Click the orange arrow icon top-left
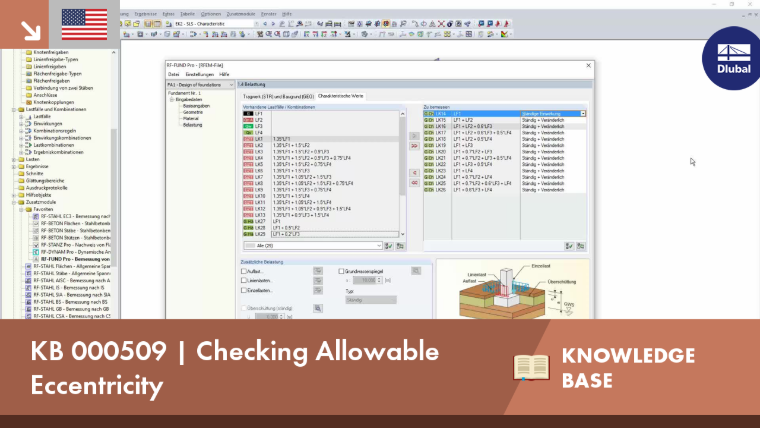This screenshot has width=760, height=428. point(30,31)
